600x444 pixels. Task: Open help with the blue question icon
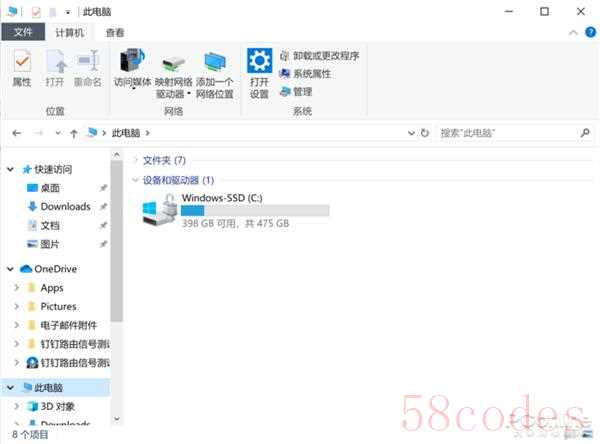[x=590, y=33]
